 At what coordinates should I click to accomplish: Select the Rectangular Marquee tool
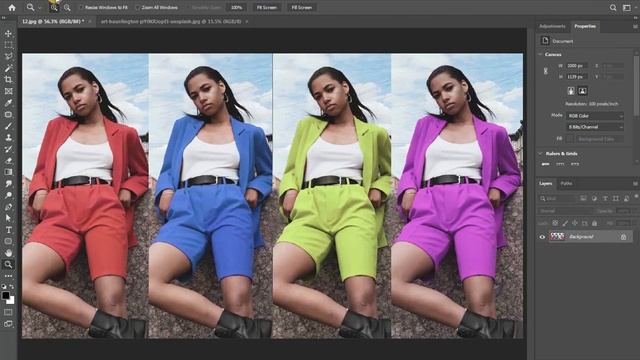[x=8, y=45]
